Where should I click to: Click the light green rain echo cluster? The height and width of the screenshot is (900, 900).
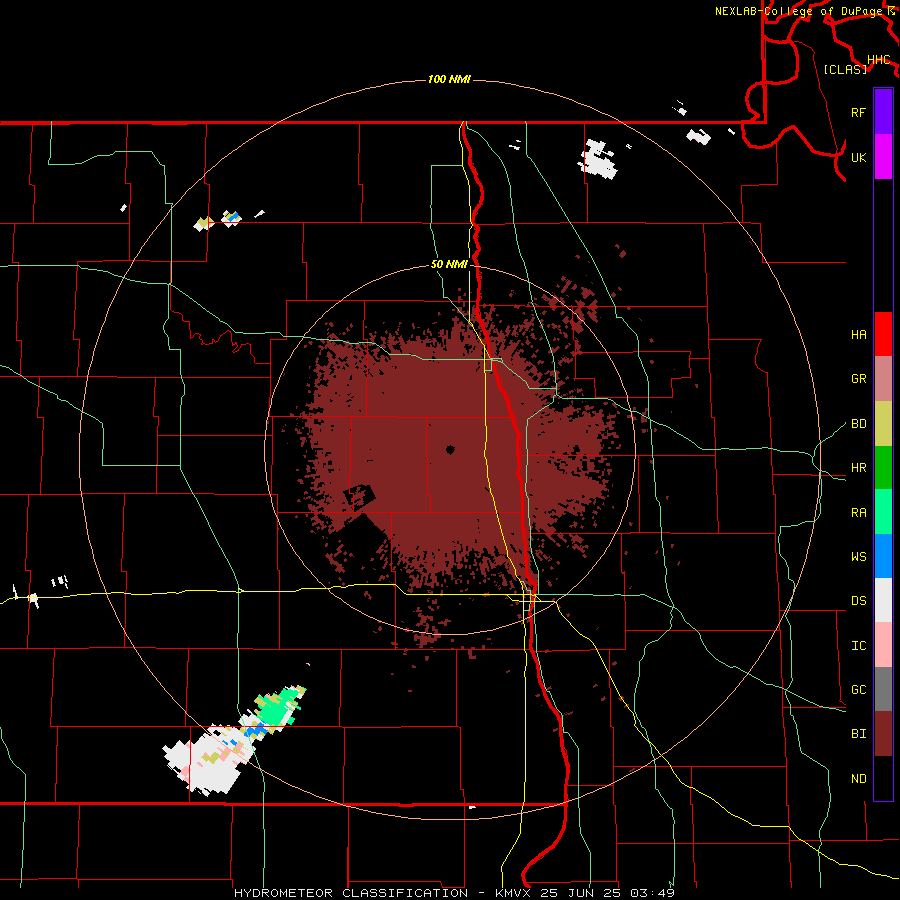[278, 706]
